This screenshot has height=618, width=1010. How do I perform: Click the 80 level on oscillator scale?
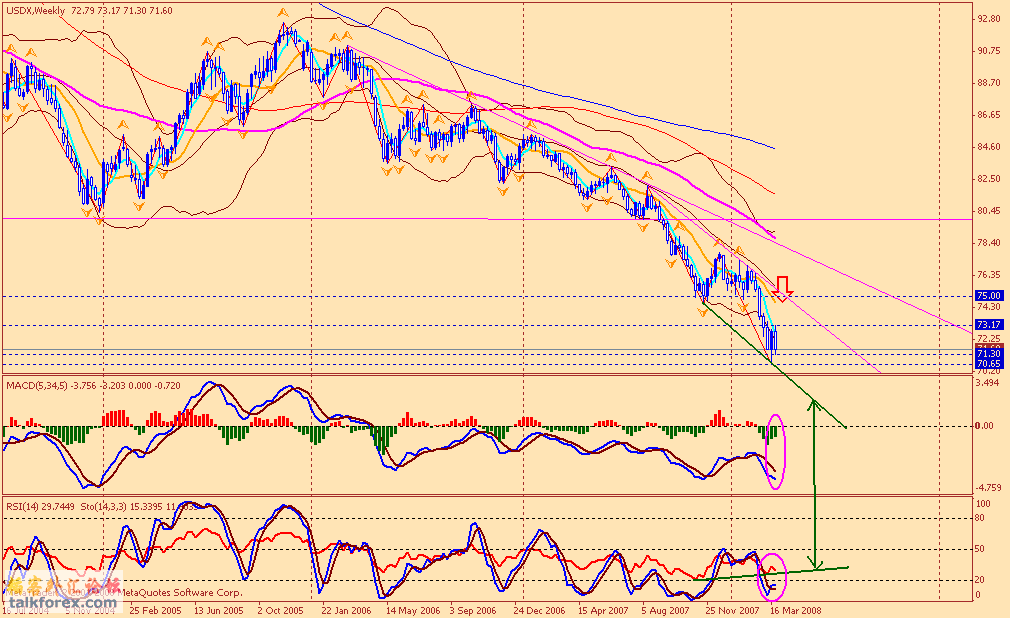(980, 517)
